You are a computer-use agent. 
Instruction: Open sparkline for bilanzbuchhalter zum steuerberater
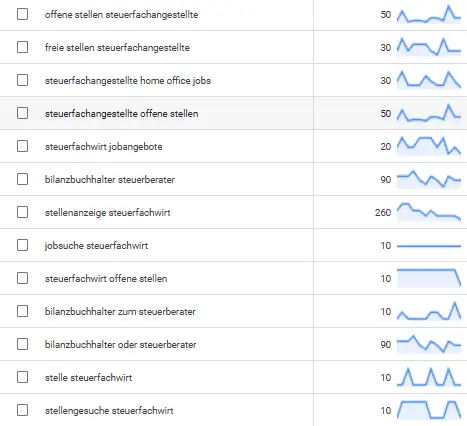(x=429, y=311)
